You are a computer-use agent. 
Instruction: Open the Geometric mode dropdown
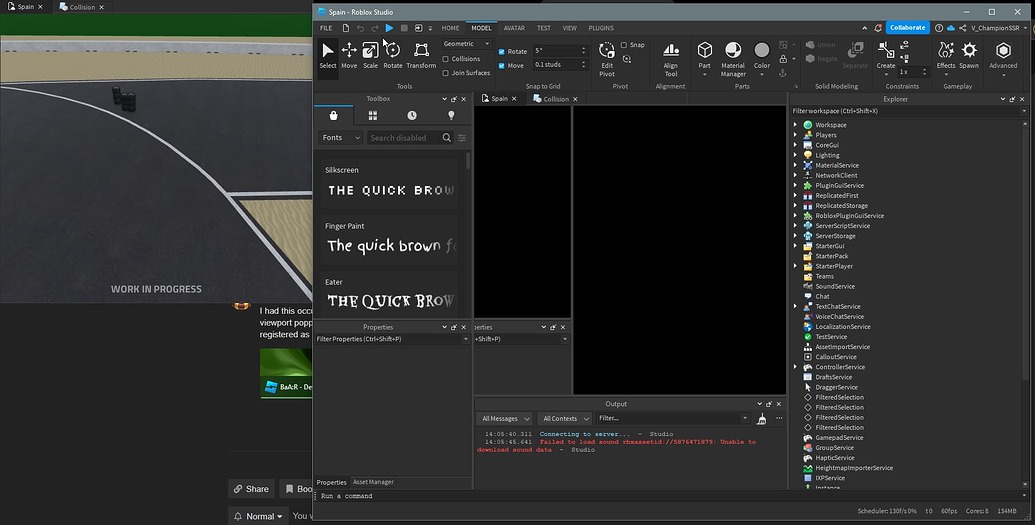(467, 44)
